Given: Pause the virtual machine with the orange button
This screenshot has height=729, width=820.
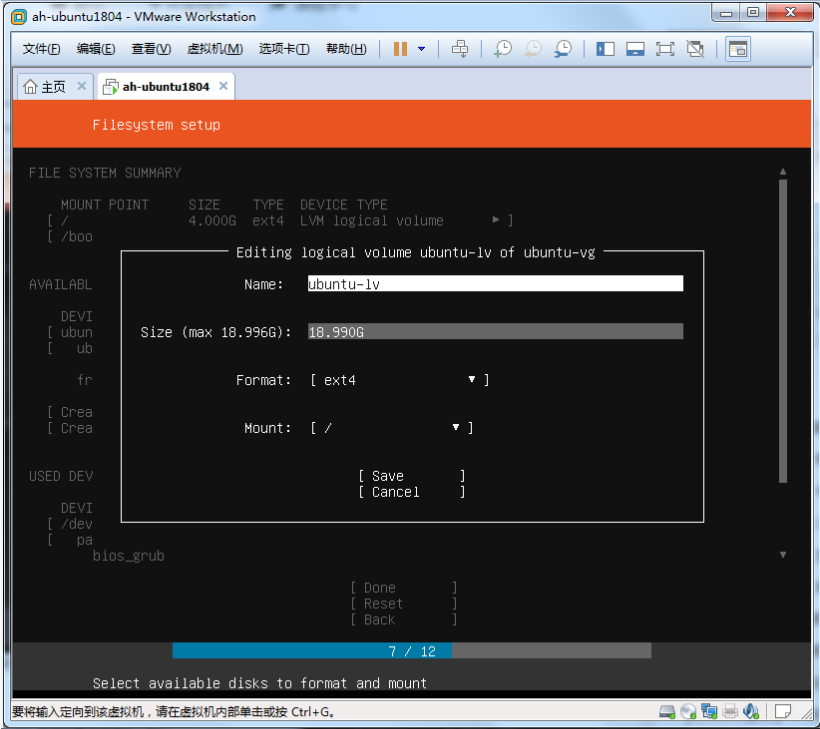Looking at the screenshot, I should pyautogui.click(x=400, y=49).
